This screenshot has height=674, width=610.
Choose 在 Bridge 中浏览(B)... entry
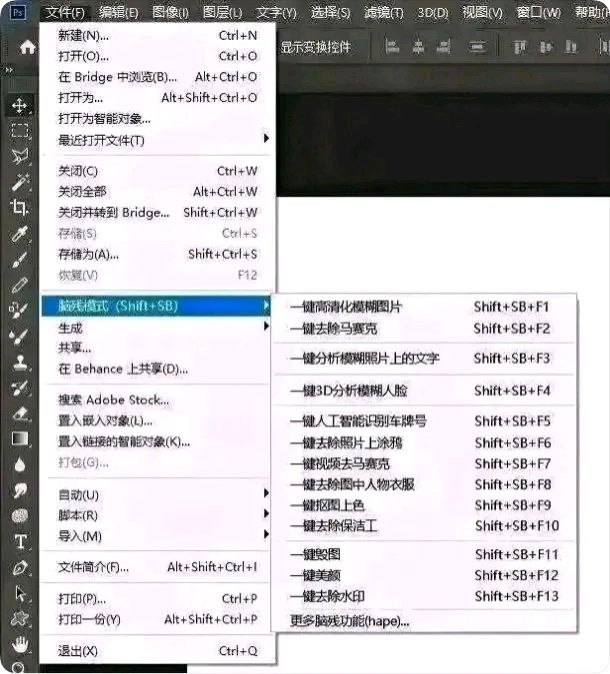[157, 77]
